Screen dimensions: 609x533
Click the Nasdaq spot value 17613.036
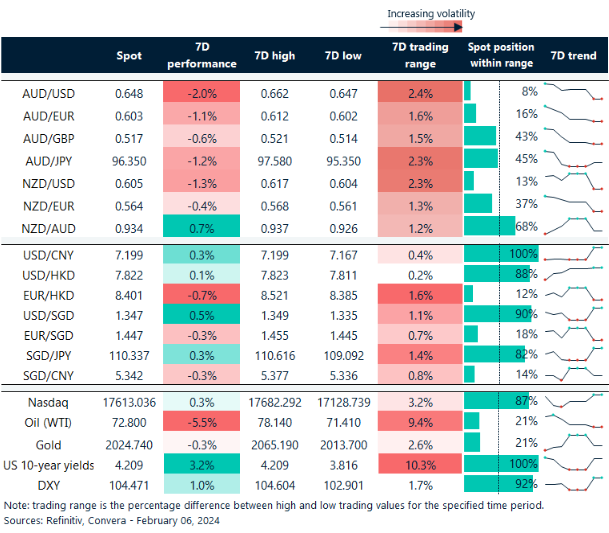[129, 400]
